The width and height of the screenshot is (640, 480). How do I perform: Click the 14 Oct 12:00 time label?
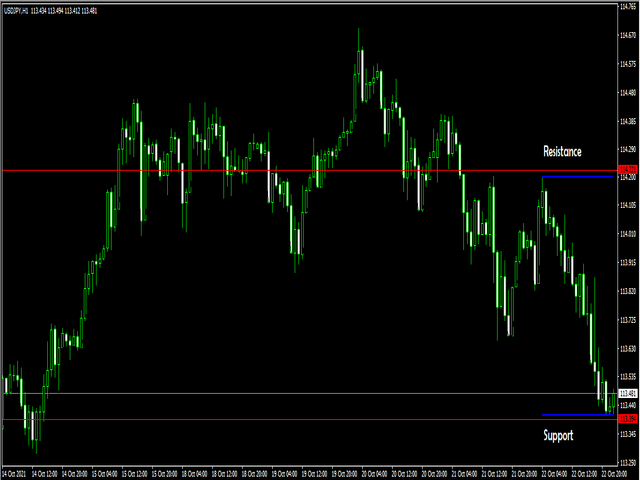pyautogui.click(x=44, y=473)
